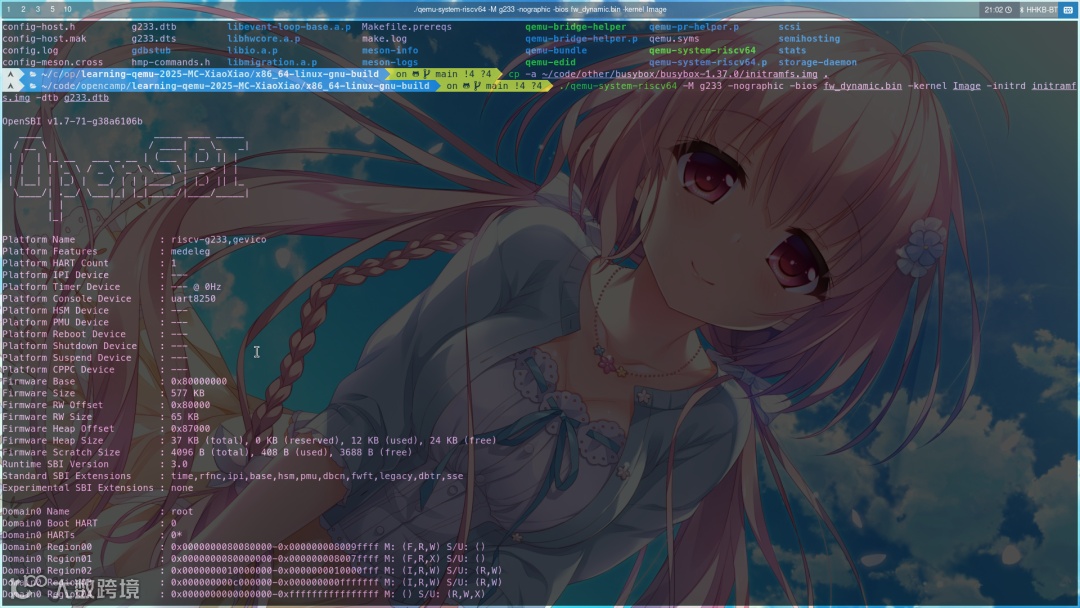Switch to workspace 3 in the top bar
Screen dimensions: 1080x608
pyautogui.click(x=37, y=10)
